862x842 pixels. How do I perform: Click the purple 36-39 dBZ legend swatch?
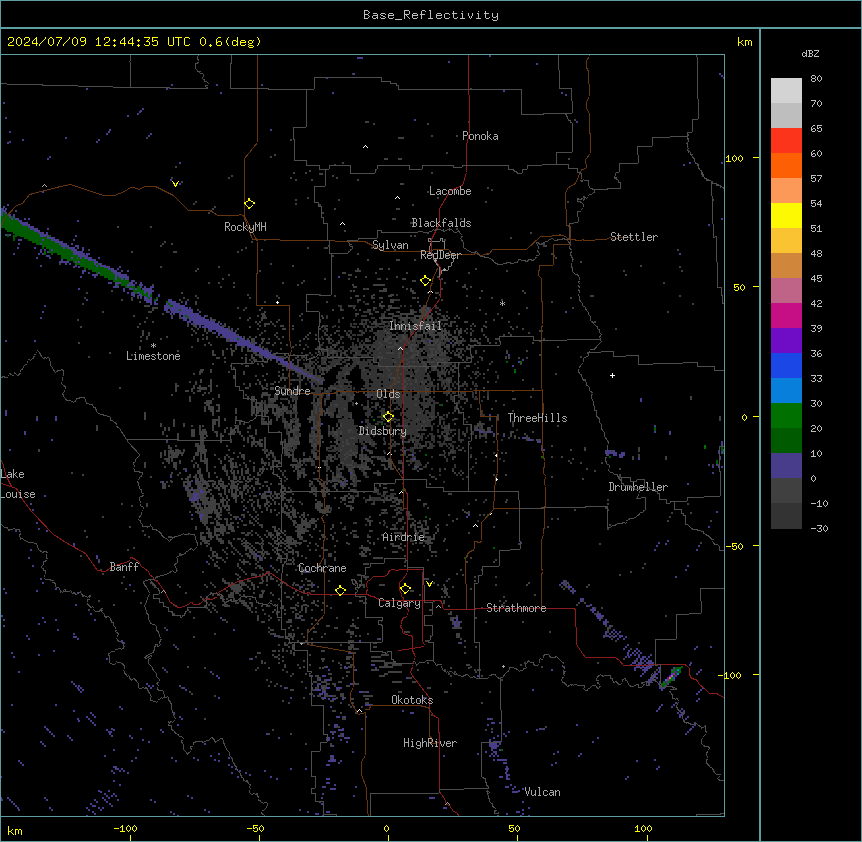point(786,341)
